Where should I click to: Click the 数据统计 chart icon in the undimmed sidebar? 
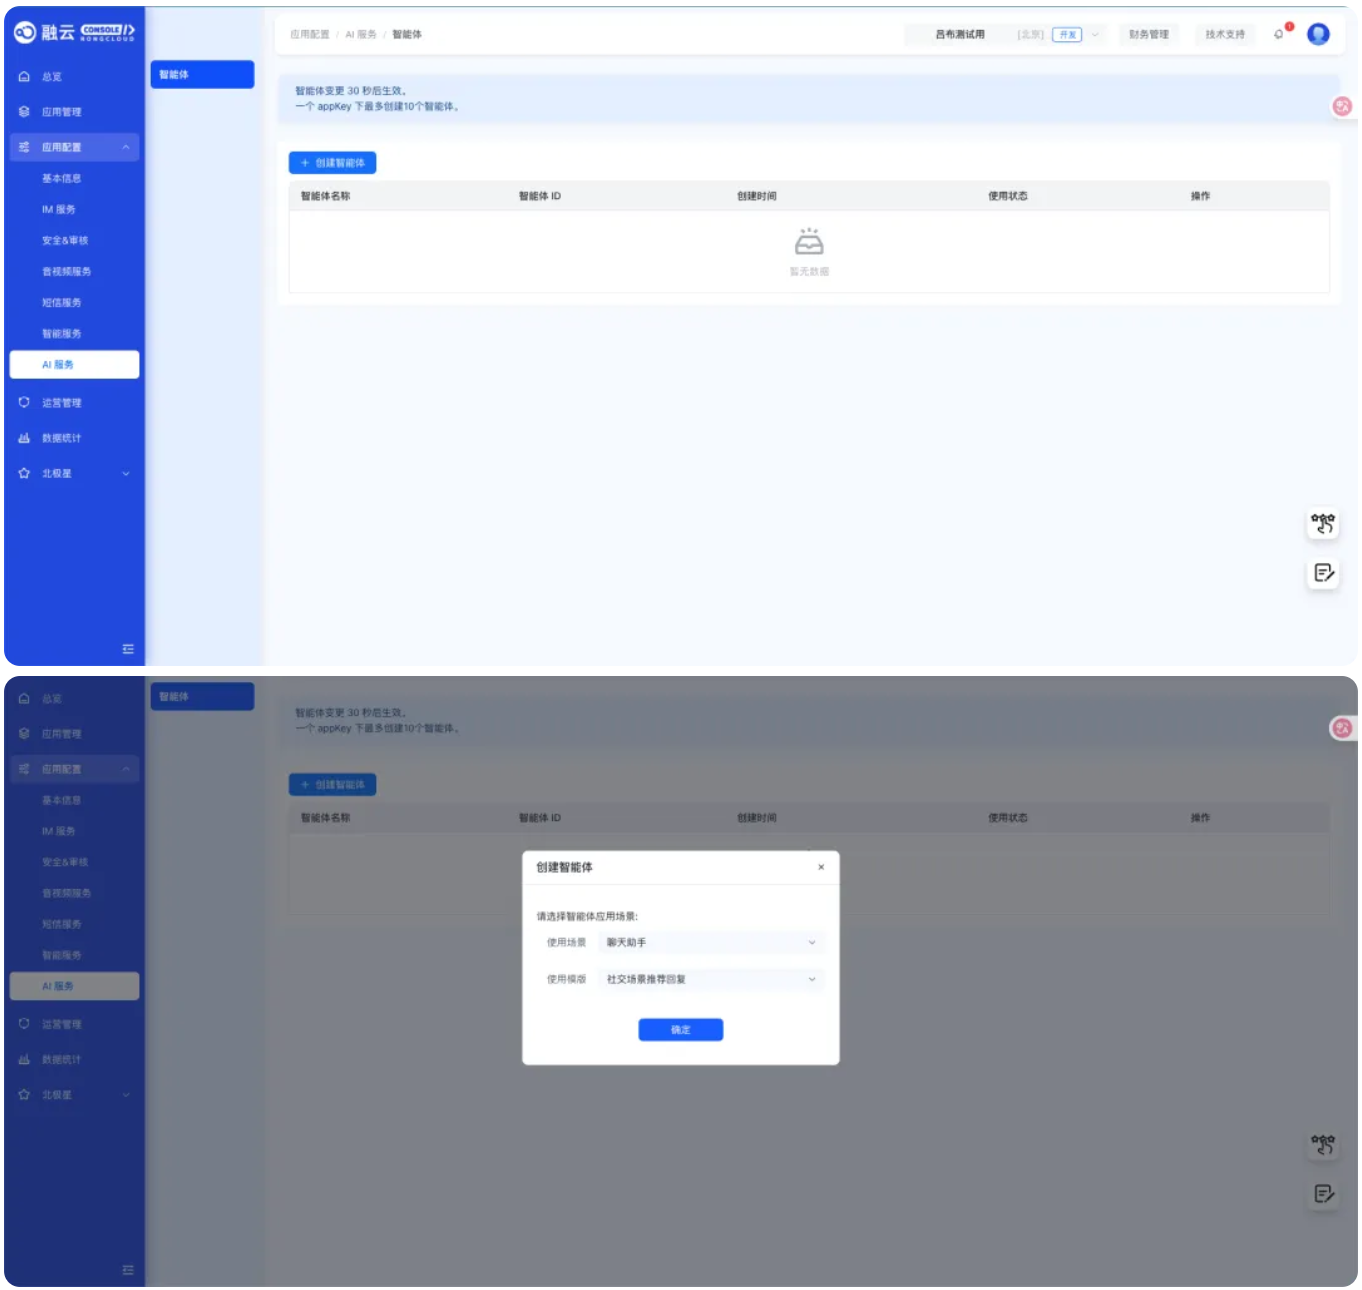click(24, 438)
